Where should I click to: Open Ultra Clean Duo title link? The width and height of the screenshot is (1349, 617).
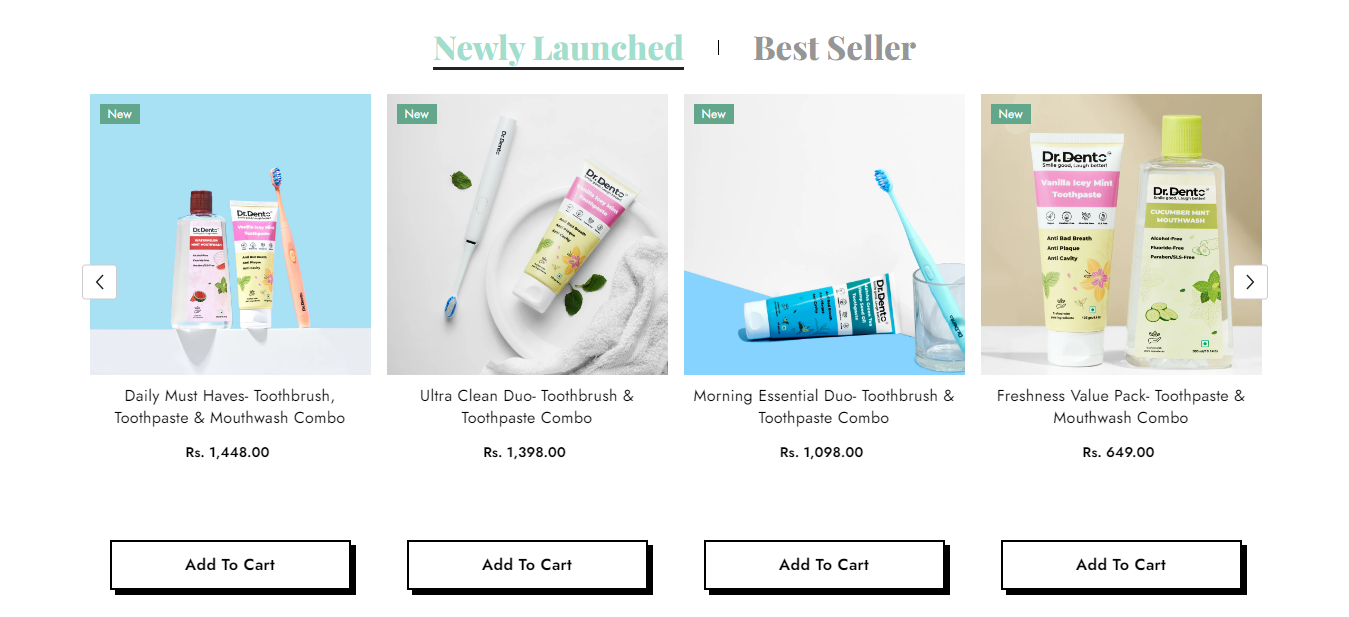527,407
